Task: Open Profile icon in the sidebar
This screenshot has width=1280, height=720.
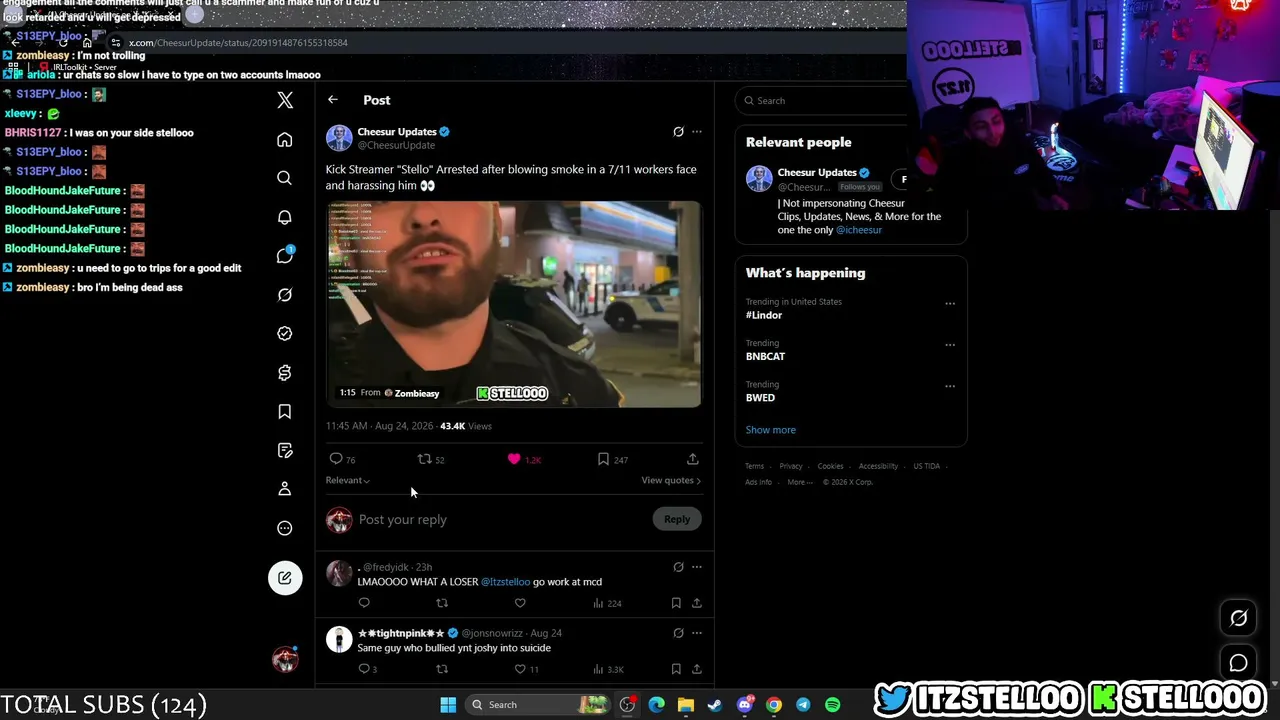Action: [285, 489]
